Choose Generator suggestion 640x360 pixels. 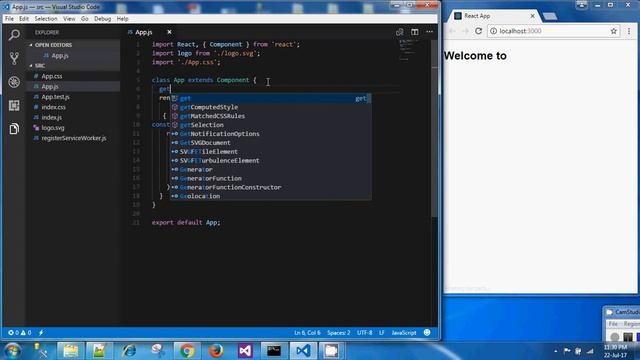(x=271, y=169)
